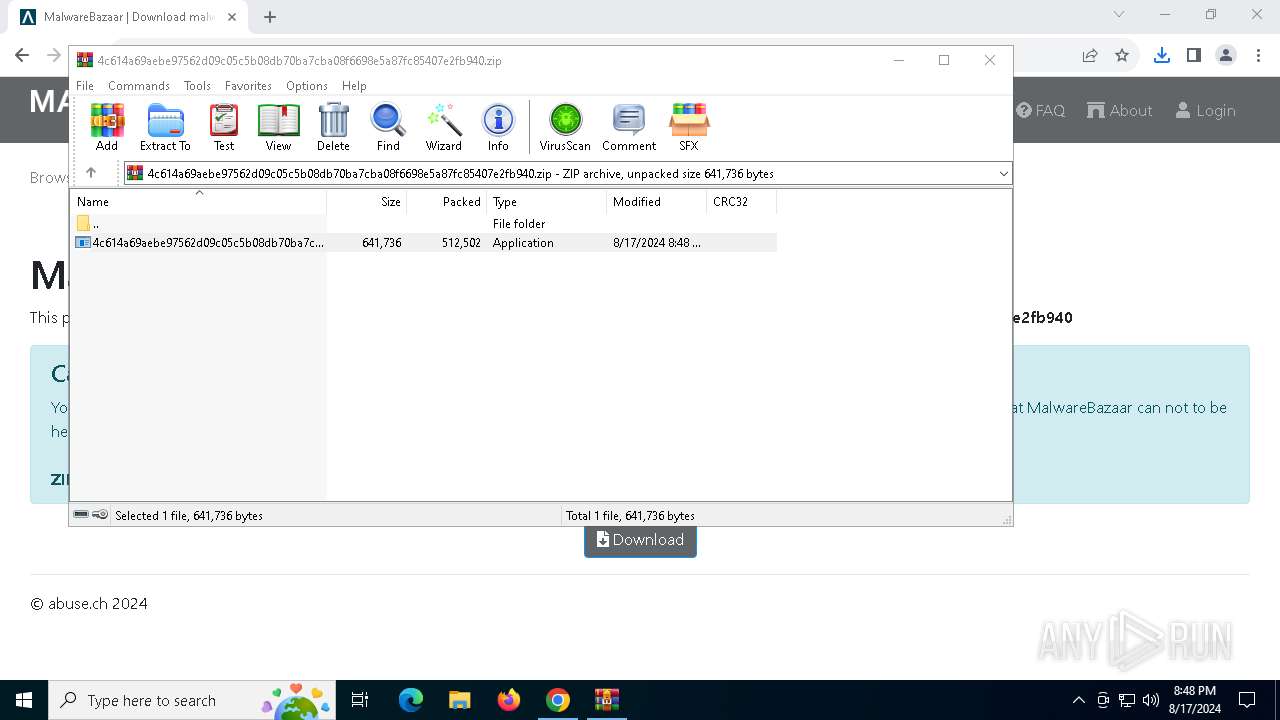Click the Delete trash can icon
The width and height of the screenshot is (1280, 720).
[x=333, y=127]
